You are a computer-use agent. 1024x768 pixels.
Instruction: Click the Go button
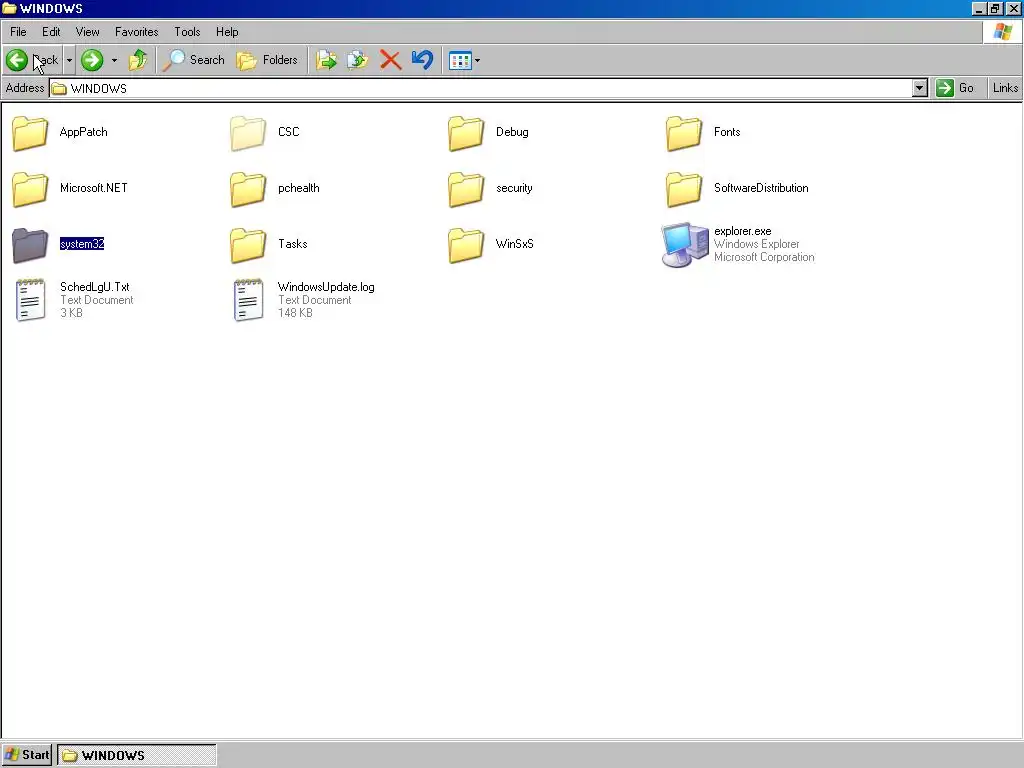pos(955,88)
